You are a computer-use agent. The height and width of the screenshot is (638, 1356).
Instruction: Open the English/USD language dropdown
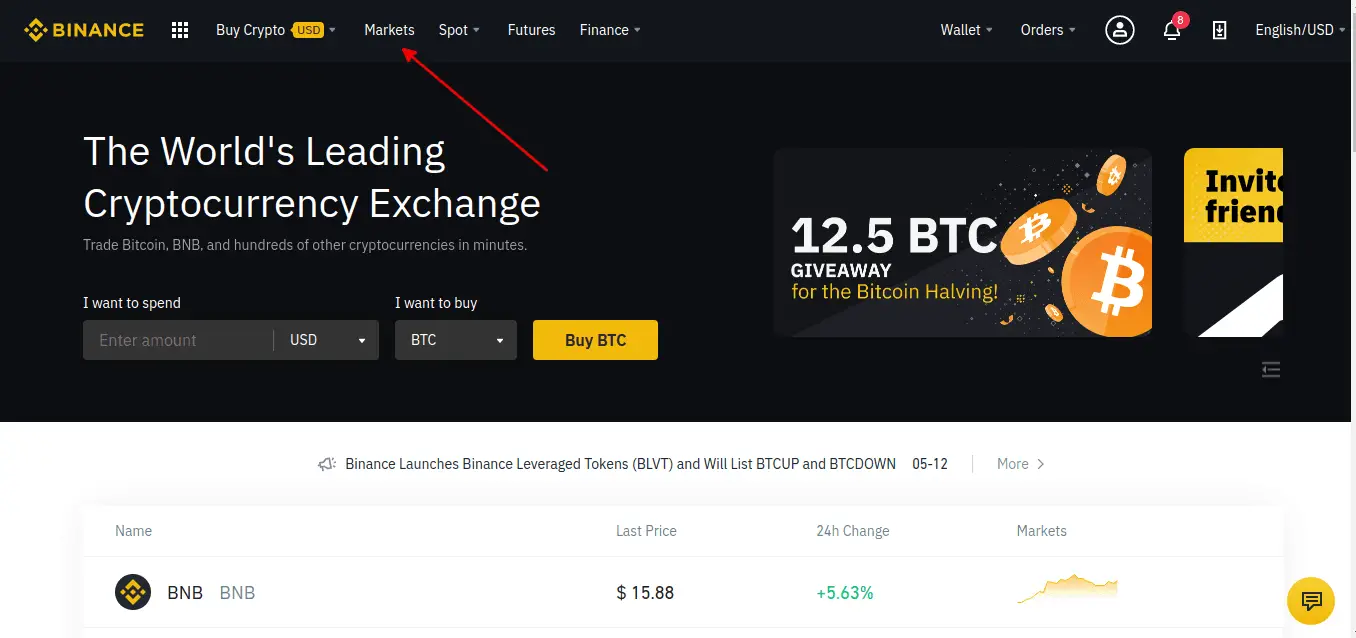[1300, 30]
